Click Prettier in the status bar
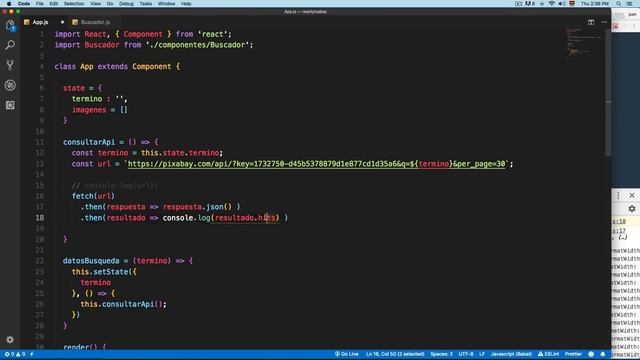Image resolution: width=640 pixels, height=360 pixels. pyautogui.click(x=573, y=354)
